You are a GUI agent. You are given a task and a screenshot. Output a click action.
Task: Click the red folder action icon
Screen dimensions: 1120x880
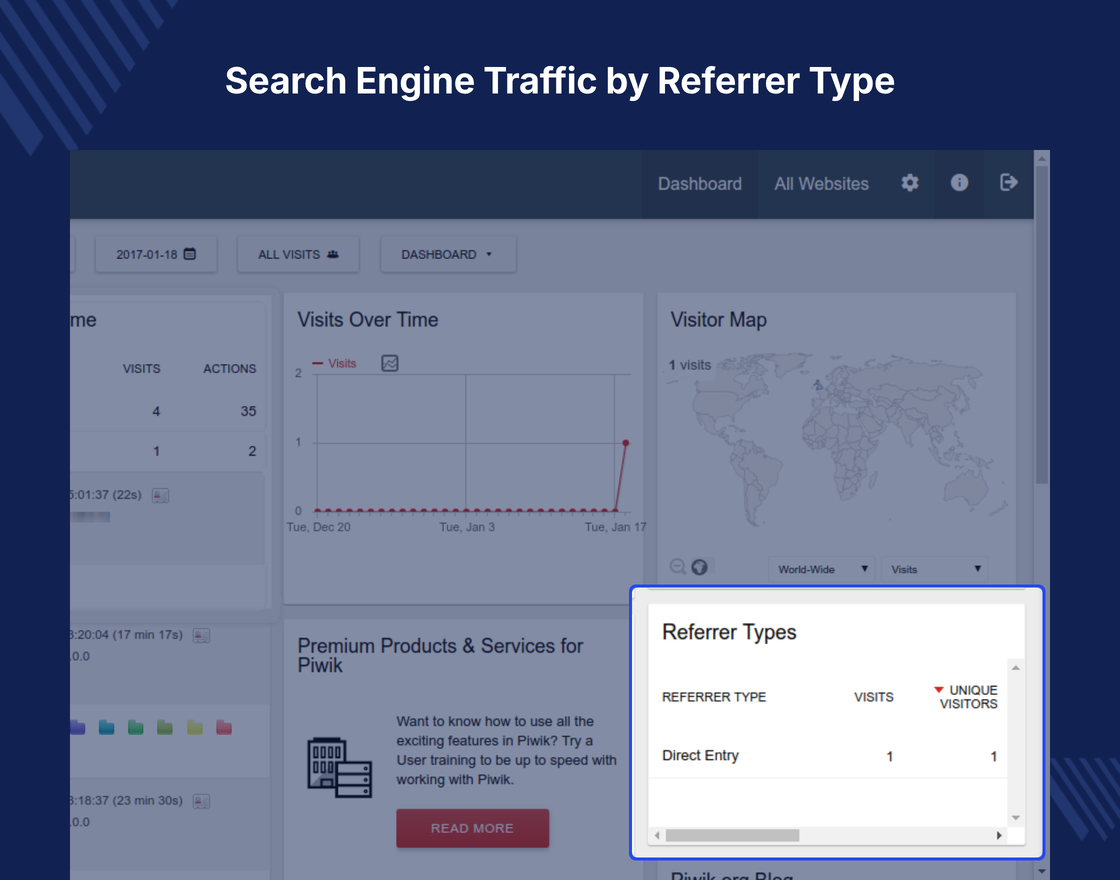coord(224,727)
